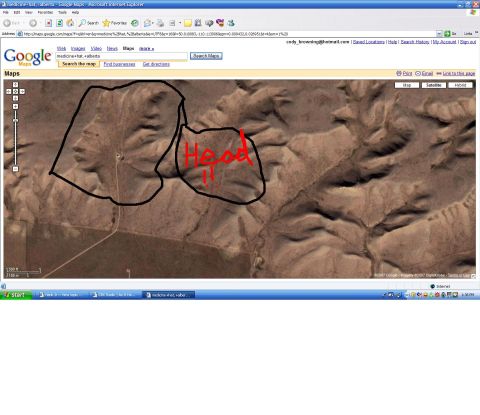
Task: Click the Edit page toolbar icon
Action: click(x=172, y=23)
